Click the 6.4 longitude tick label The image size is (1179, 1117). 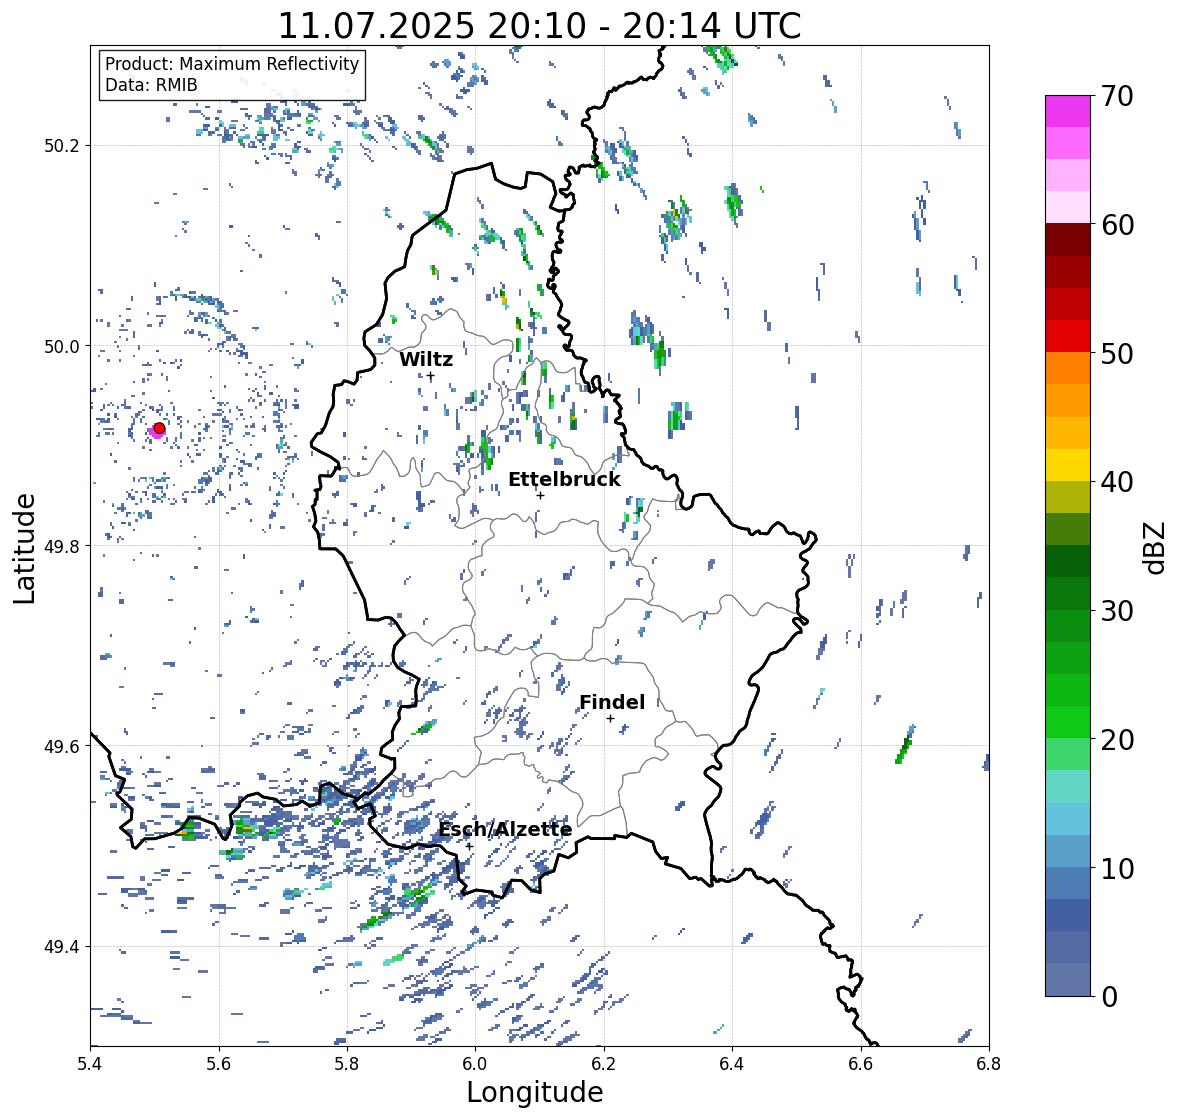[x=732, y=1064]
